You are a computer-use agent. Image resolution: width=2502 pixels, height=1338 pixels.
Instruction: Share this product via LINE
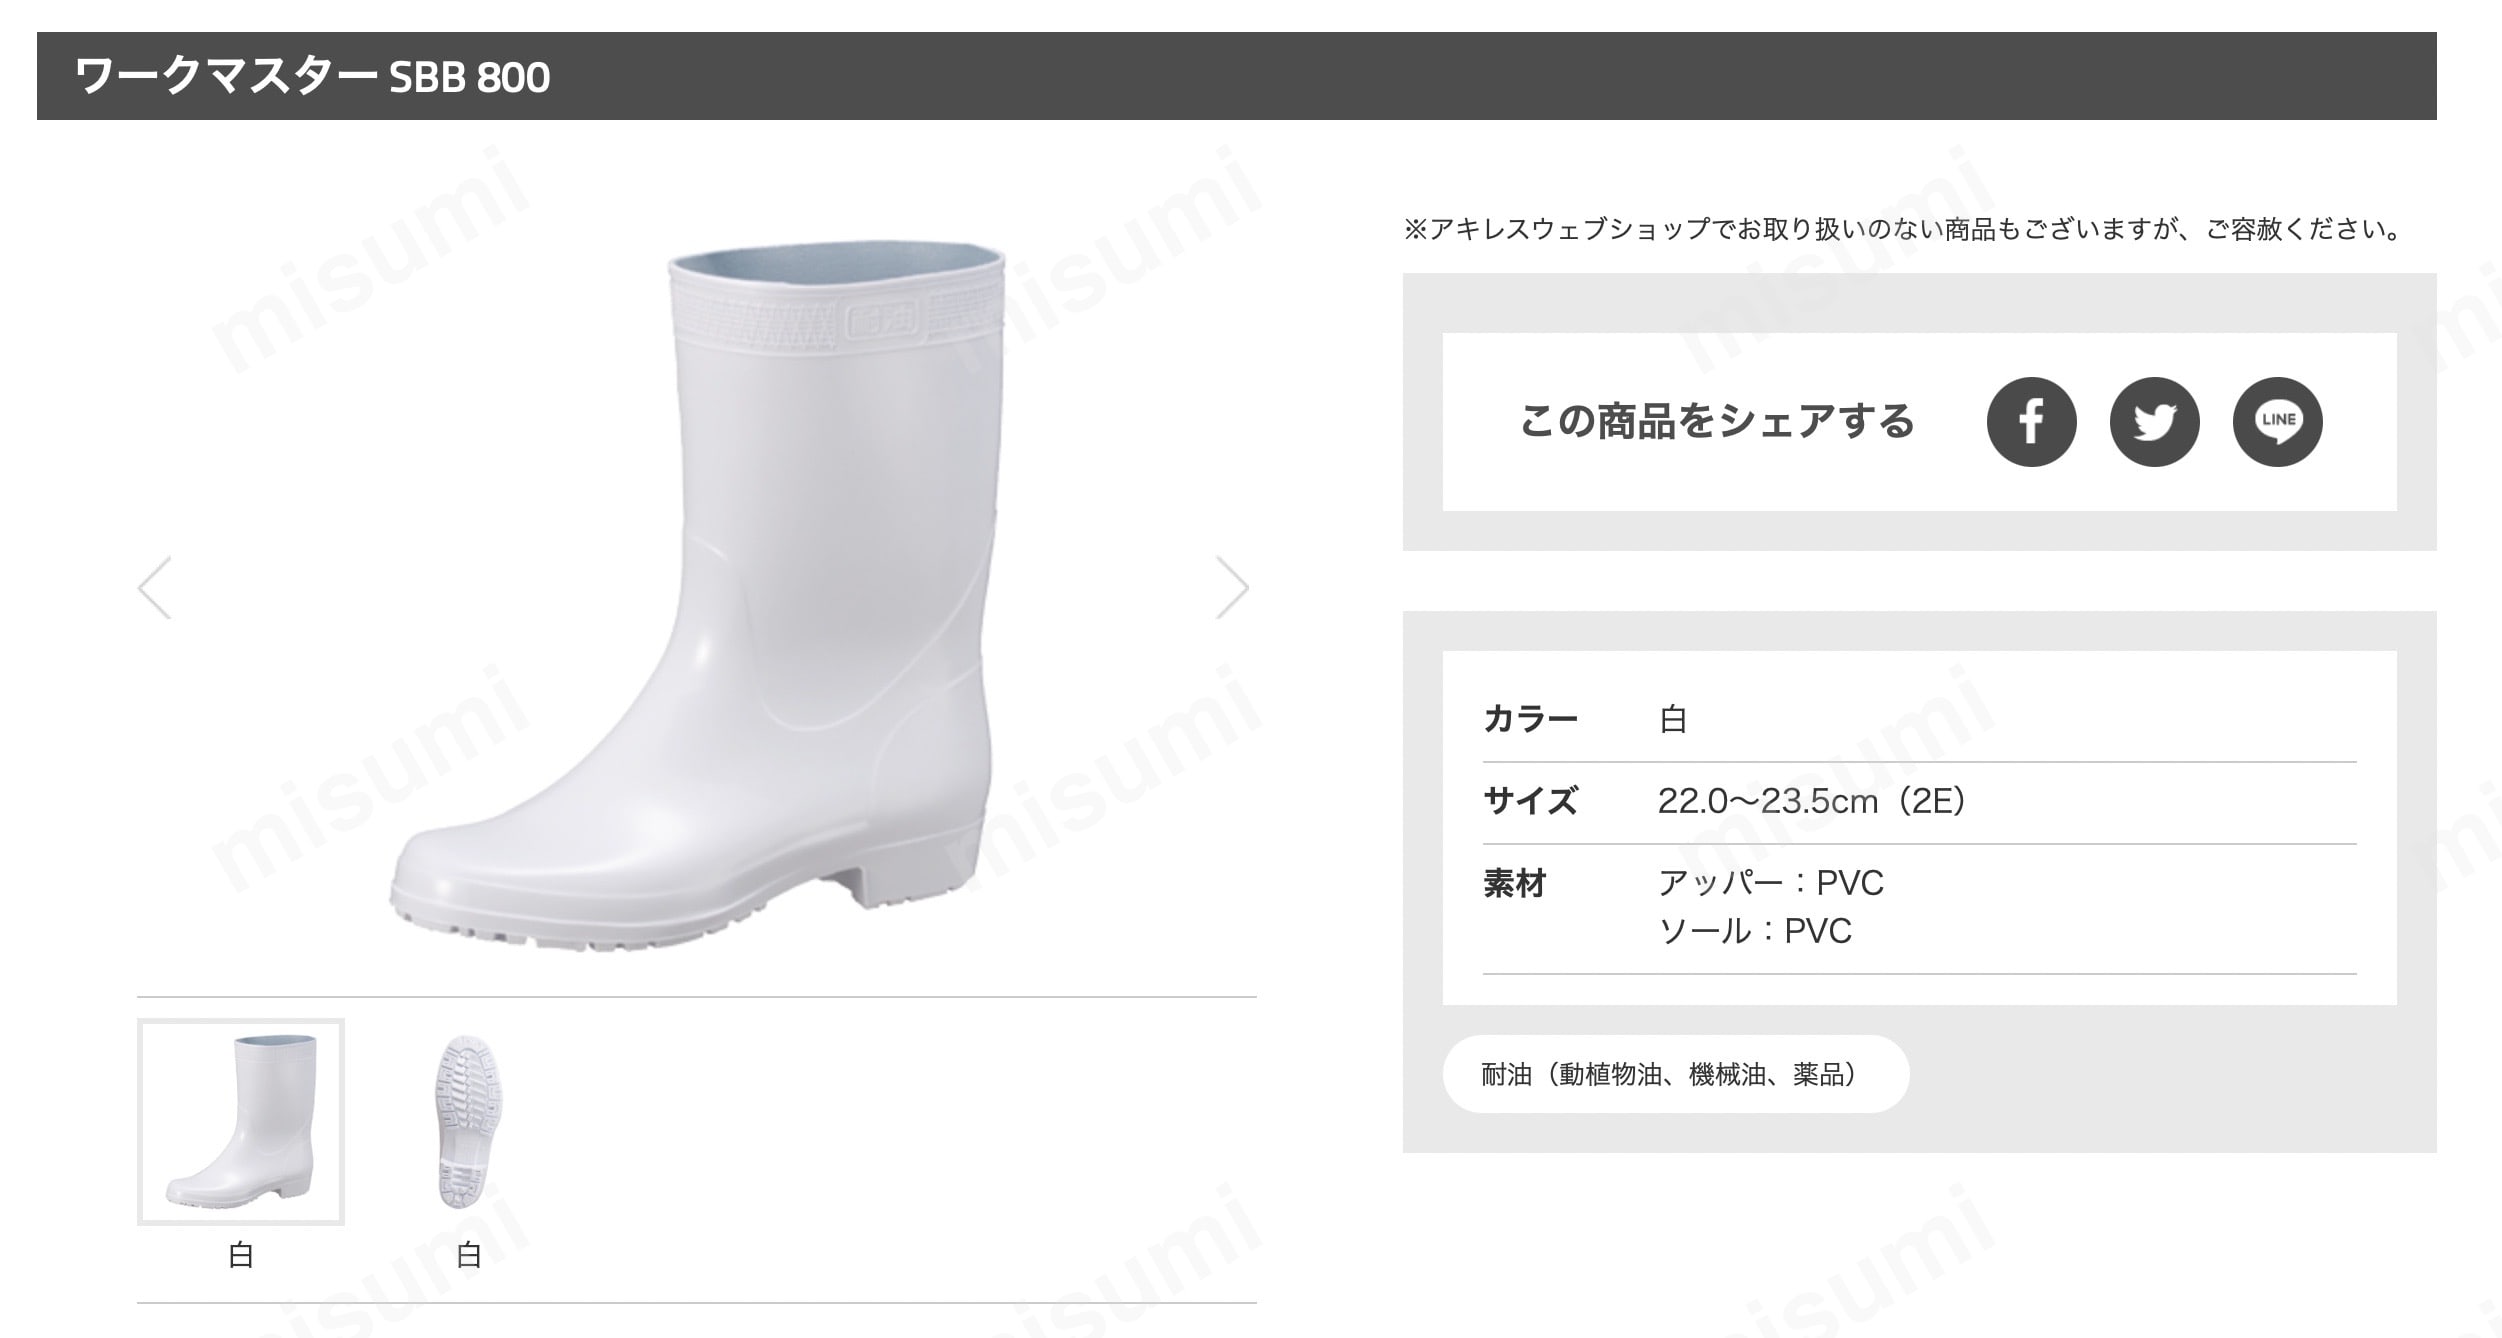click(2277, 421)
